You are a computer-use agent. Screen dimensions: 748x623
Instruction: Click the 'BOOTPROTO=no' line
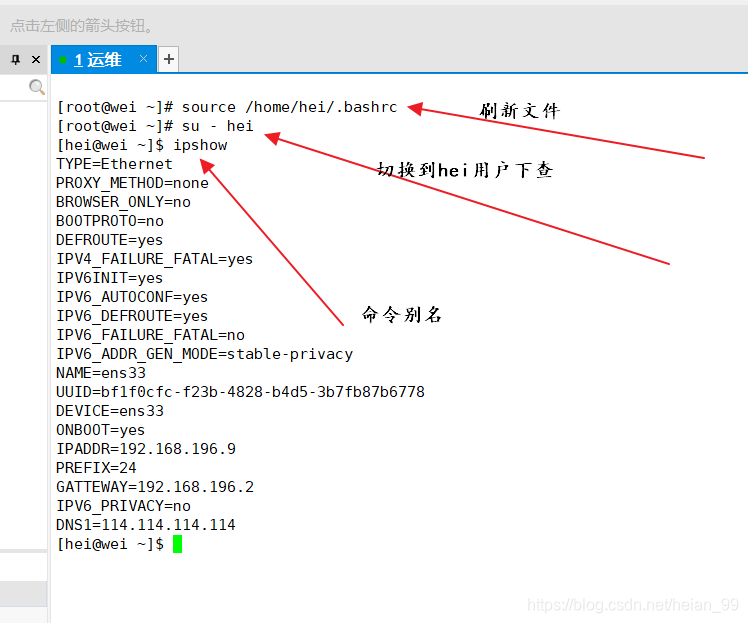pyautogui.click(x=110, y=221)
